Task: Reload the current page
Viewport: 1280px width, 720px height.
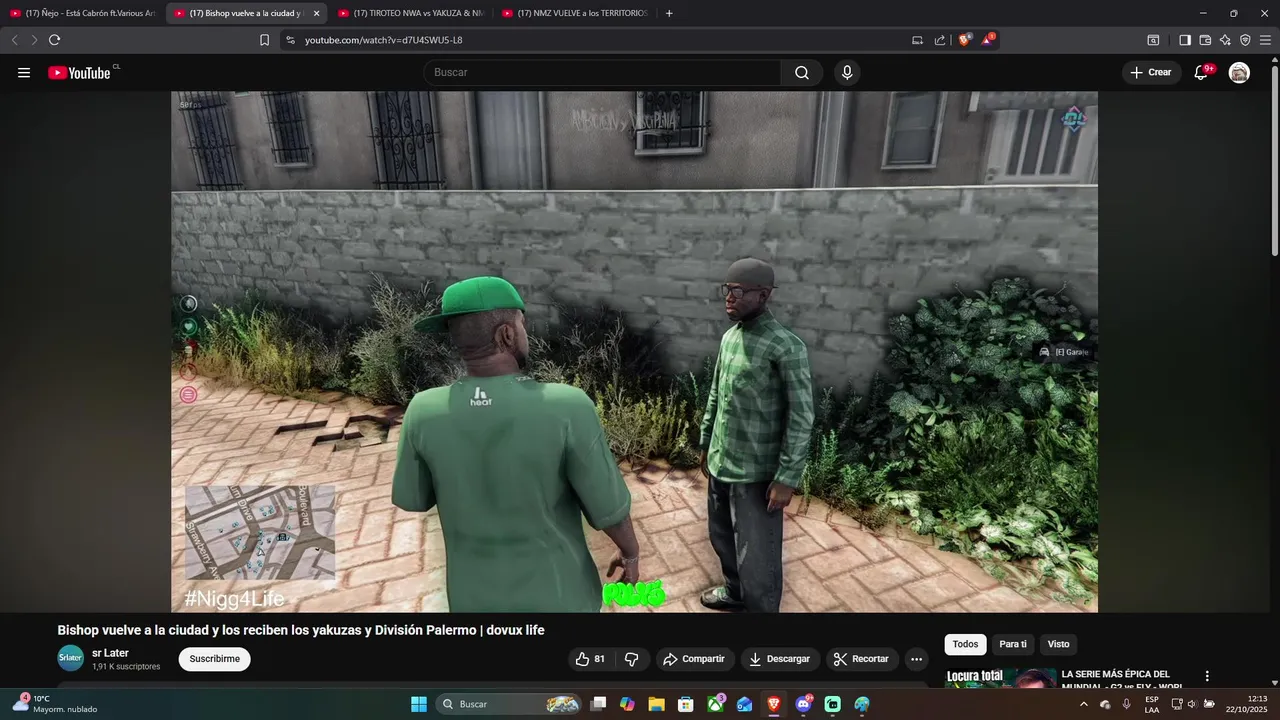Action: [54, 40]
